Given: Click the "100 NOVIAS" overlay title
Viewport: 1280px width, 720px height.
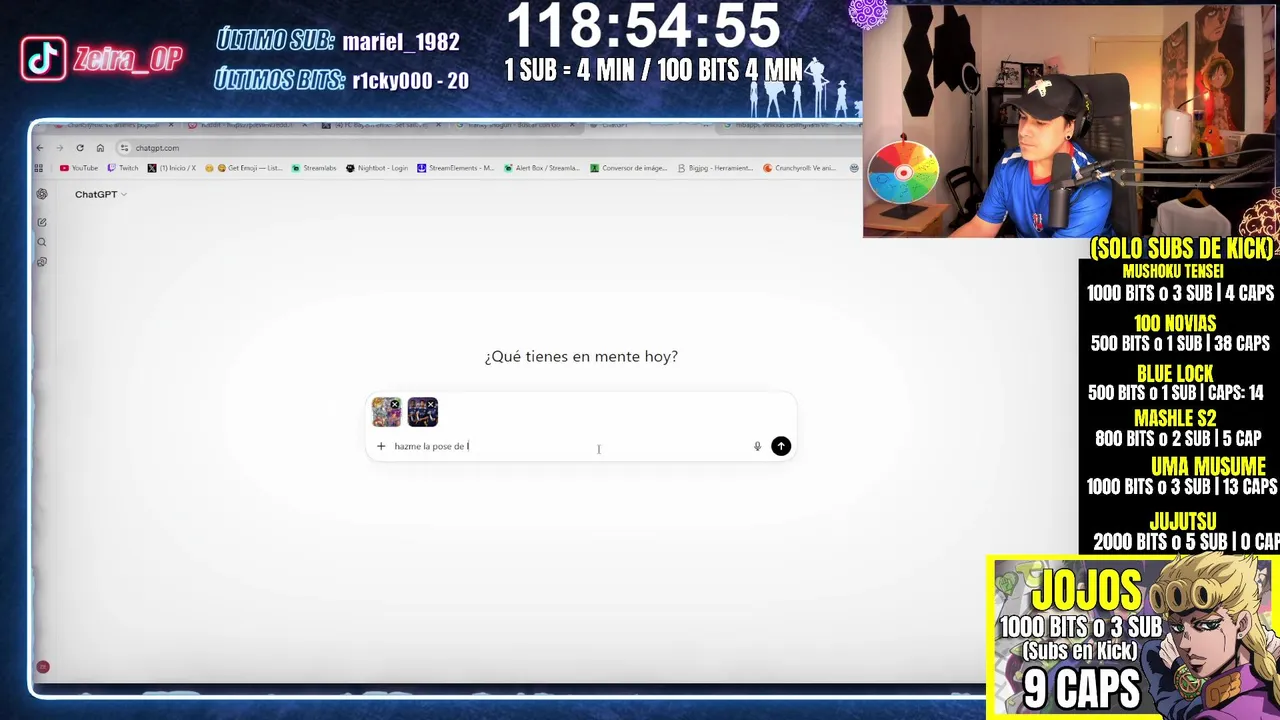Looking at the screenshot, I should [x=1175, y=323].
